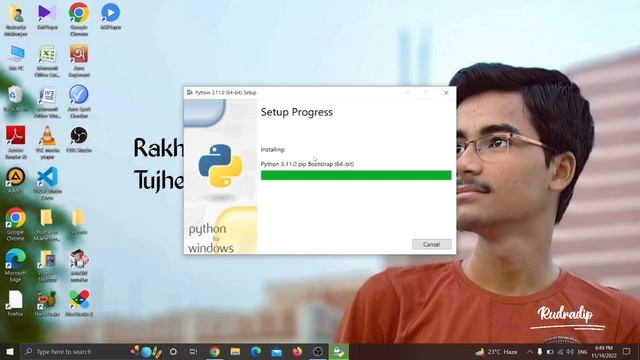Open the Adobe Reader desktop shortcut

click(16, 143)
